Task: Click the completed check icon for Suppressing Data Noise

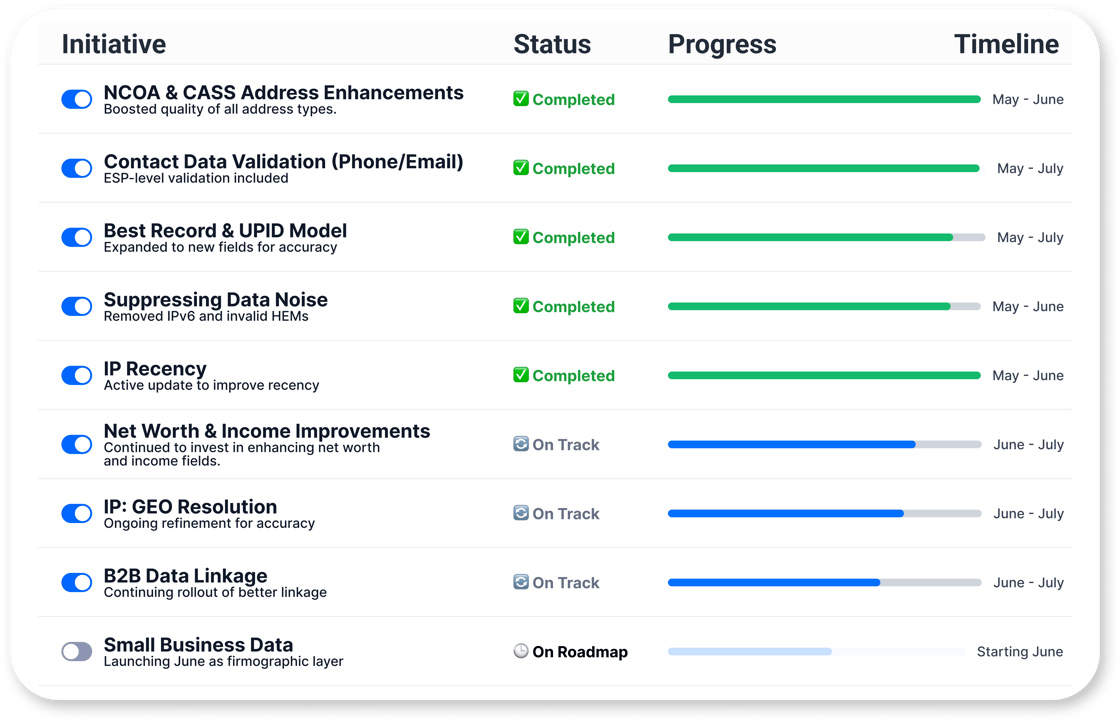Action: (x=521, y=306)
